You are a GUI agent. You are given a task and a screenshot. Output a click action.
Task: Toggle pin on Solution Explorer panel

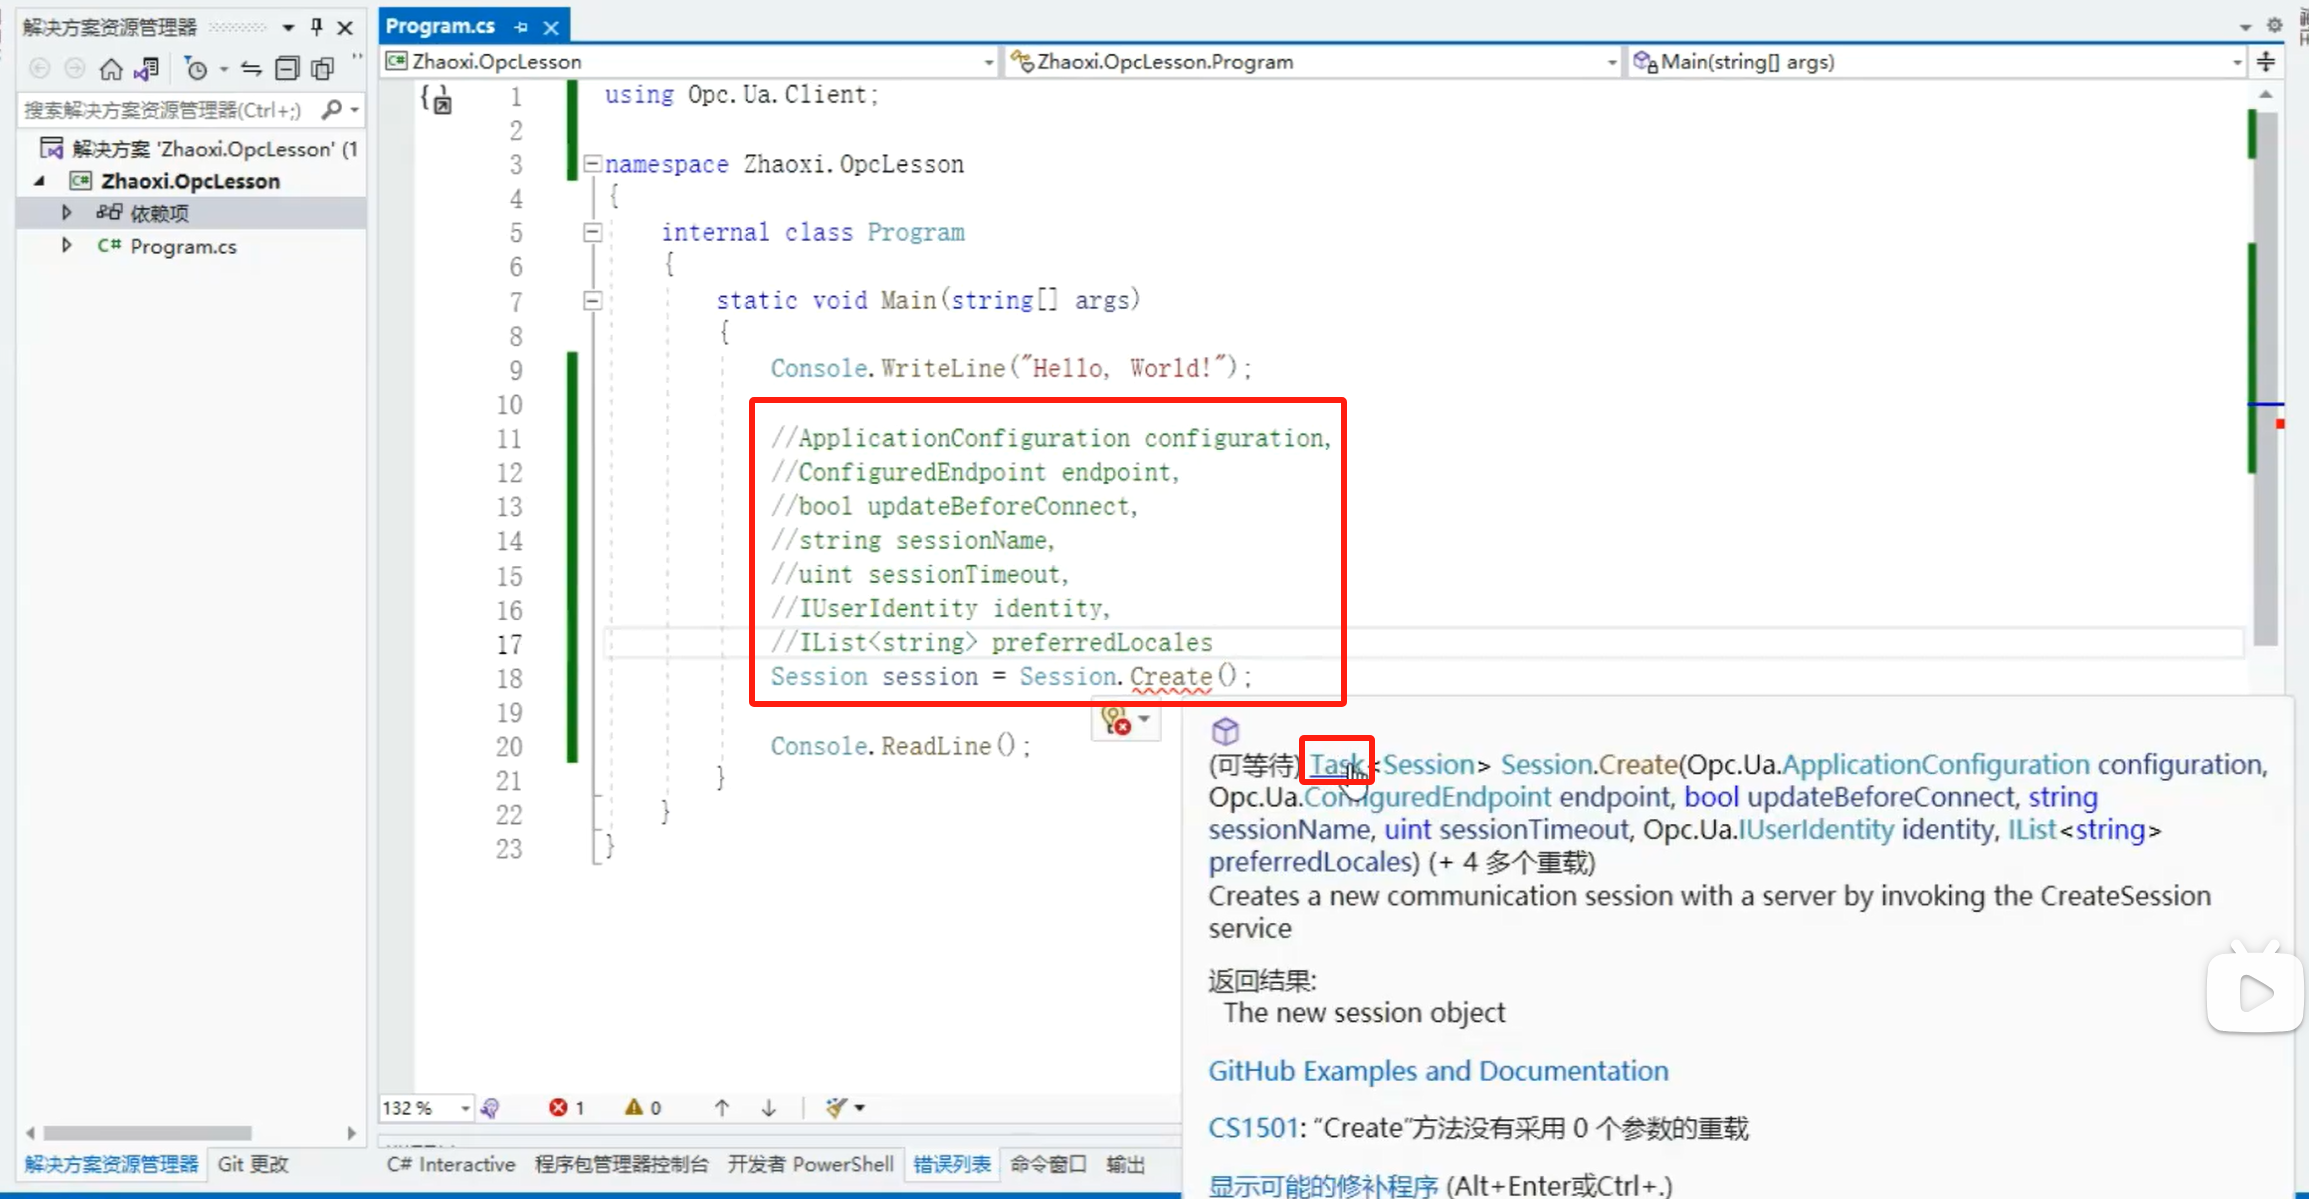pyautogui.click(x=317, y=27)
